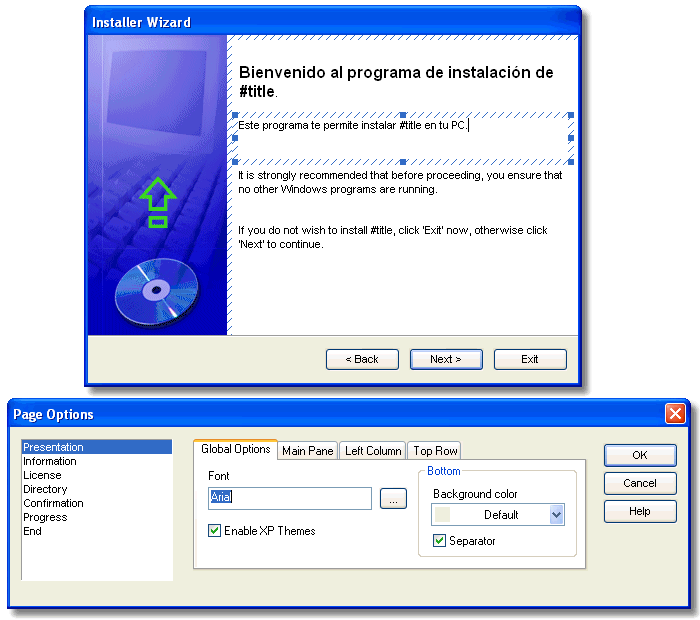The height and width of the screenshot is (620, 700).
Task: Click the Exit button in wizard
Action: pyautogui.click(x=530, y=359)
